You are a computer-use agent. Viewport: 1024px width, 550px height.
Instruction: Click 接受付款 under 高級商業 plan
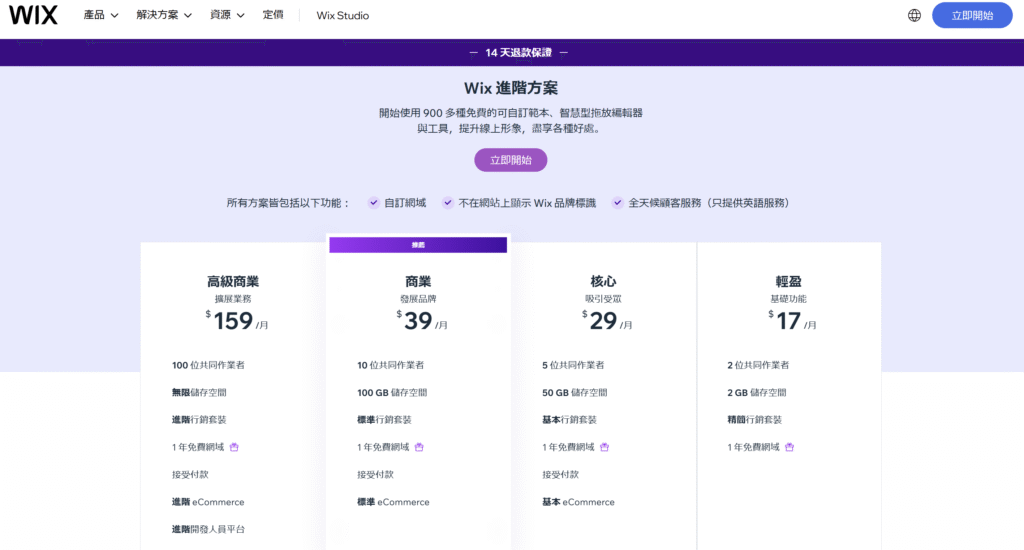pyautogui.click(x=190, y=474)
